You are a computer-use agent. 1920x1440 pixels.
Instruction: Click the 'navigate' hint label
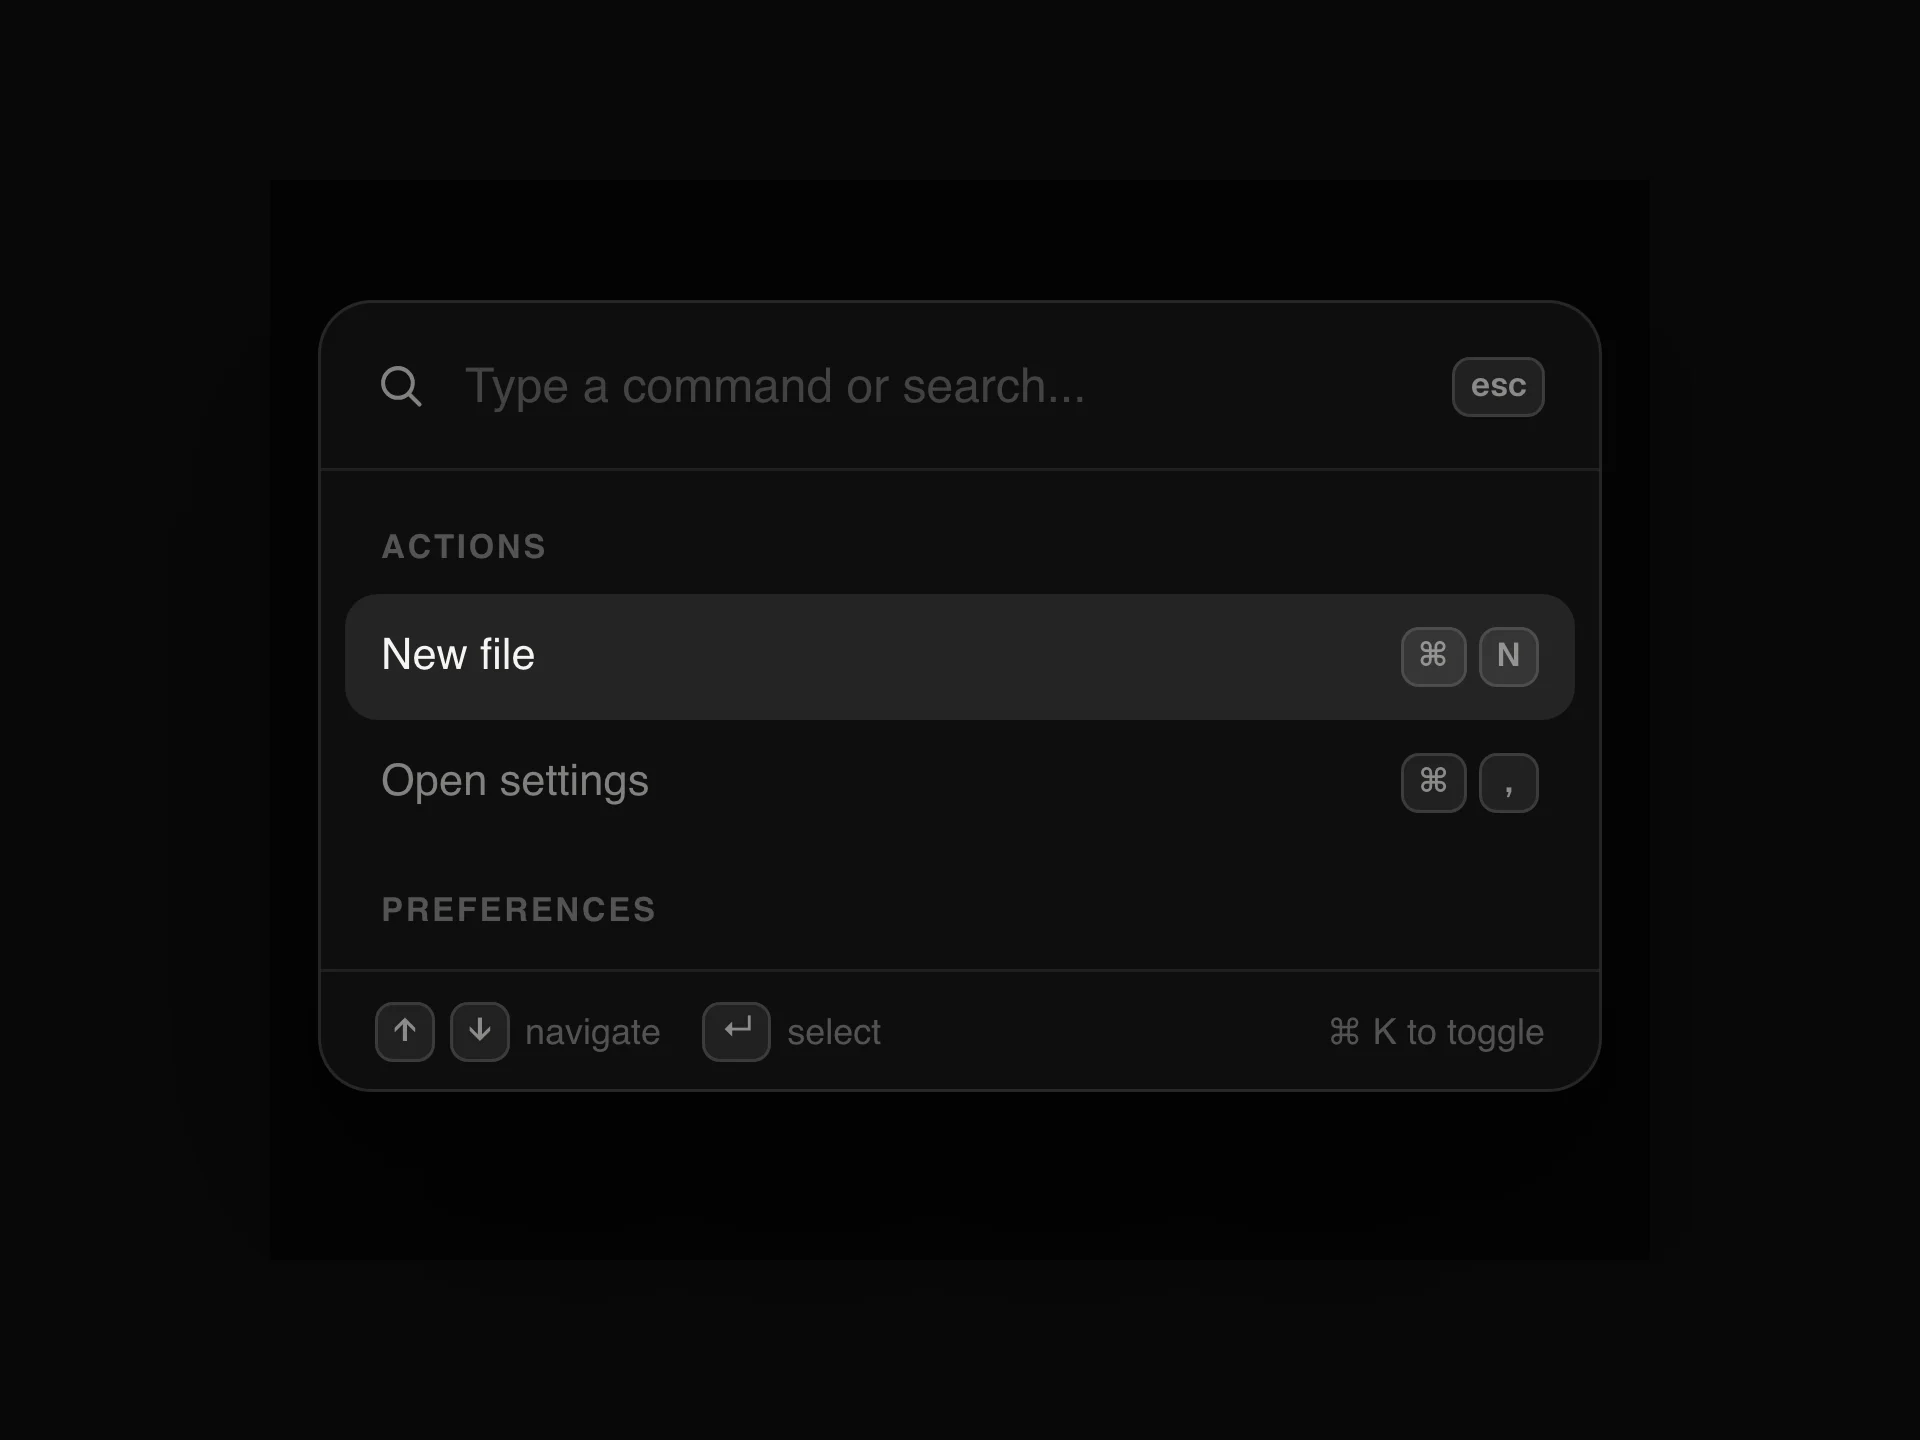pyautogui.click(x=592, y=1033)
